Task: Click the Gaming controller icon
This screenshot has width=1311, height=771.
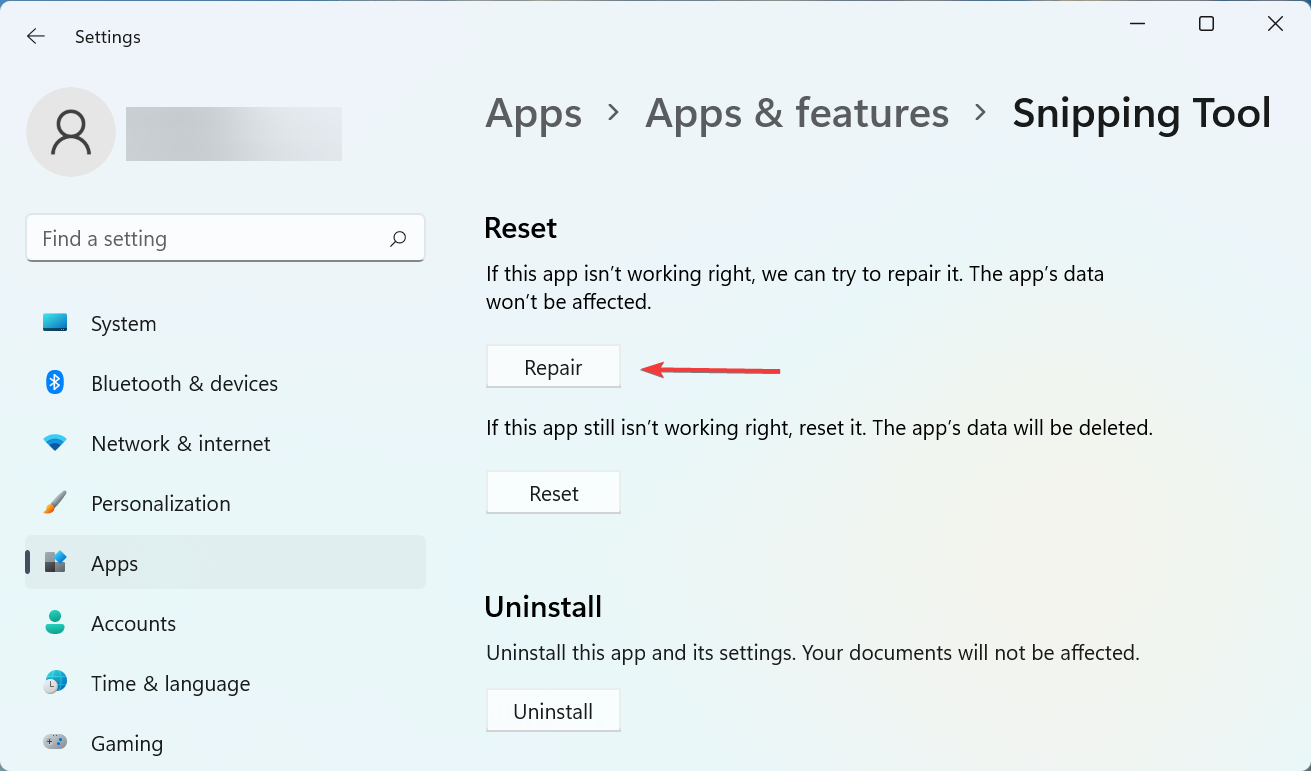Action: pyautogui.click(x=55, y=743)
